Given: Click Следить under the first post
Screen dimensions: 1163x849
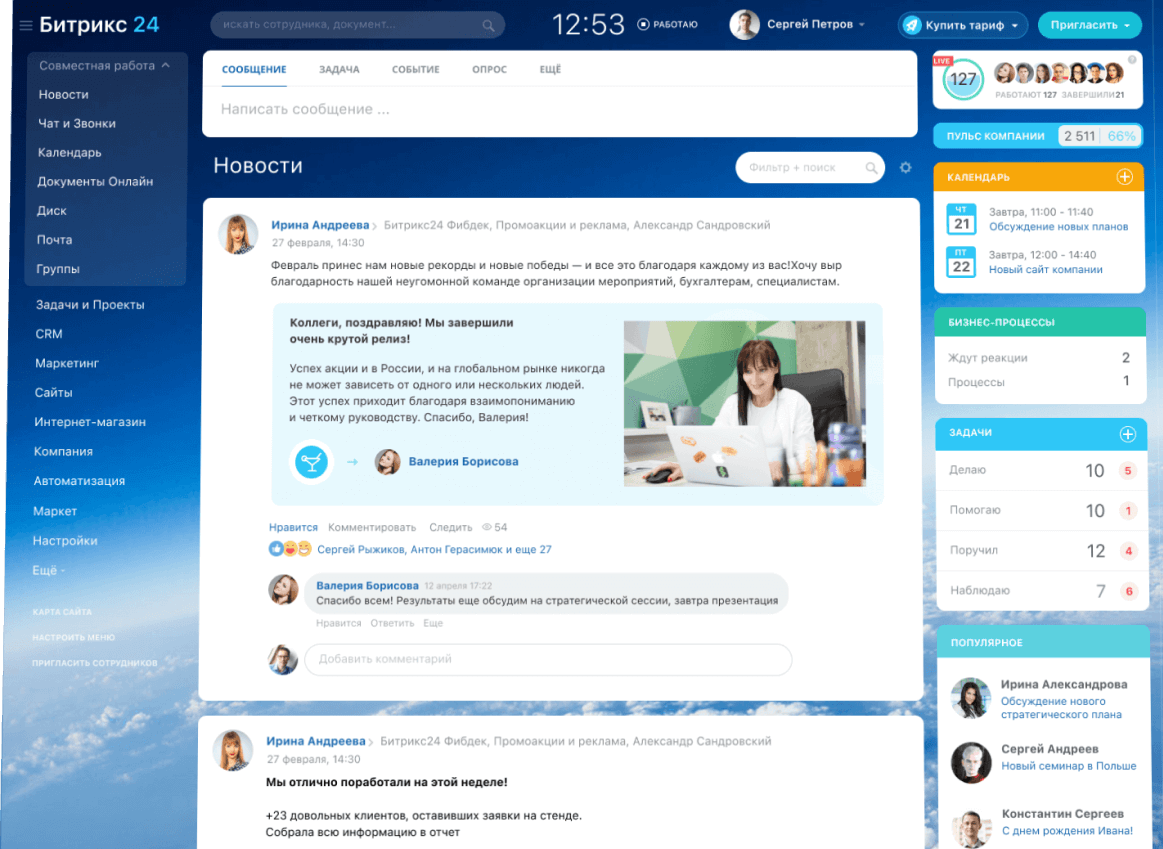Looking at the screenshot, I should pyautogui.click(x=450, y=527).
